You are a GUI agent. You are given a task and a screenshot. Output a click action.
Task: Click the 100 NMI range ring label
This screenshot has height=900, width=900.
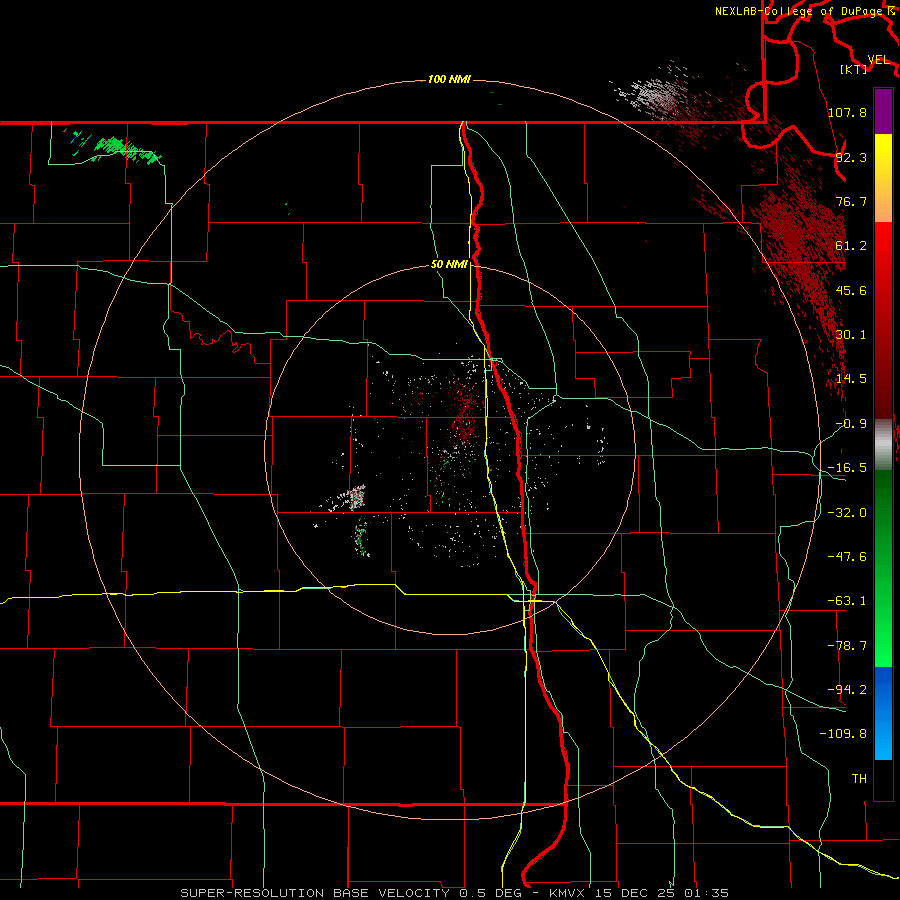[x=449, y=79]
